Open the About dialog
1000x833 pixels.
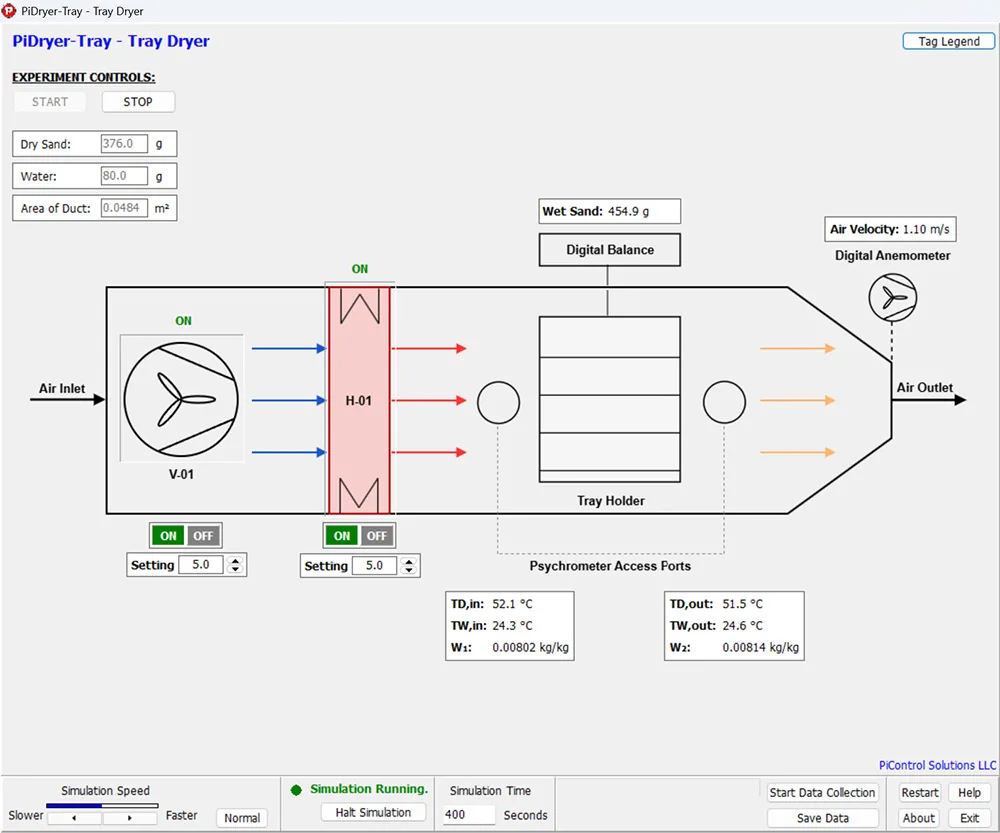click(920, 818)
